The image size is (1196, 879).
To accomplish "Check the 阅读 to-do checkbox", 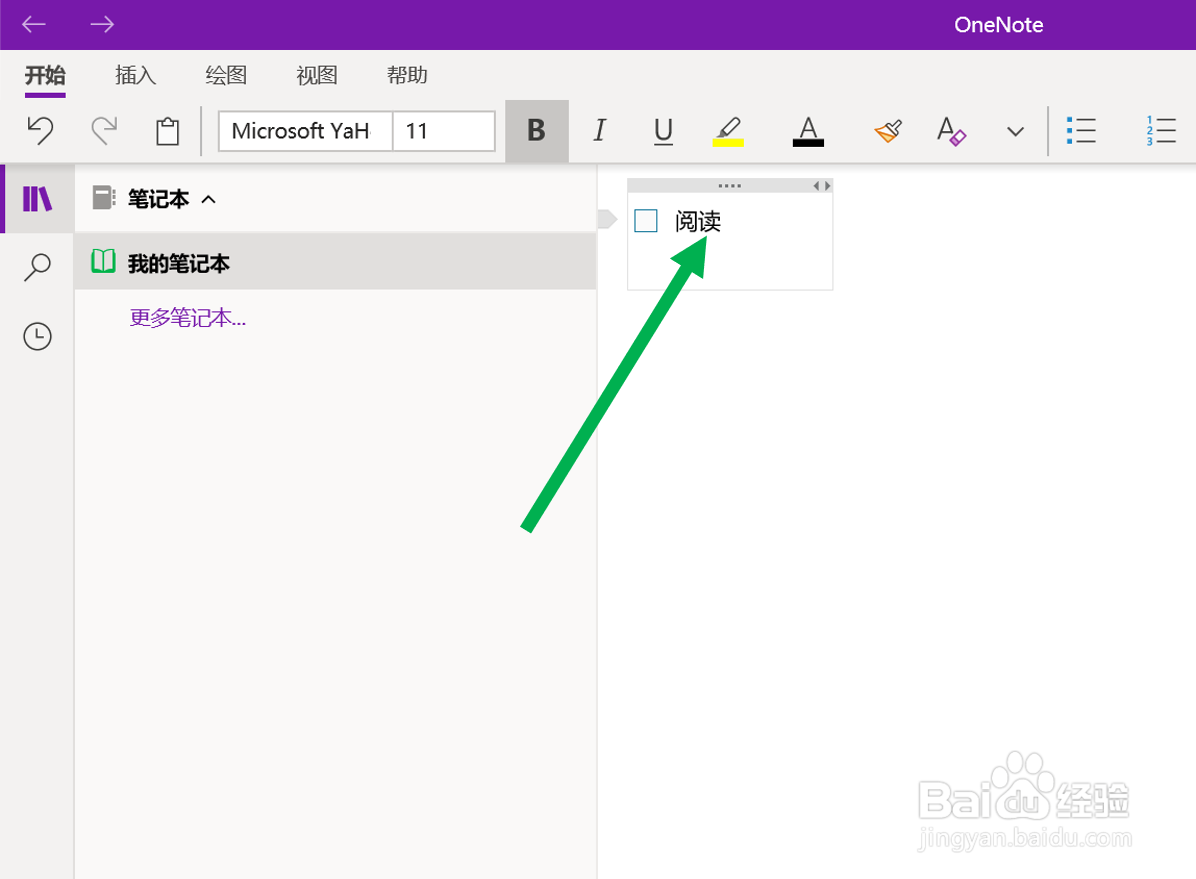I will (646, 221).
